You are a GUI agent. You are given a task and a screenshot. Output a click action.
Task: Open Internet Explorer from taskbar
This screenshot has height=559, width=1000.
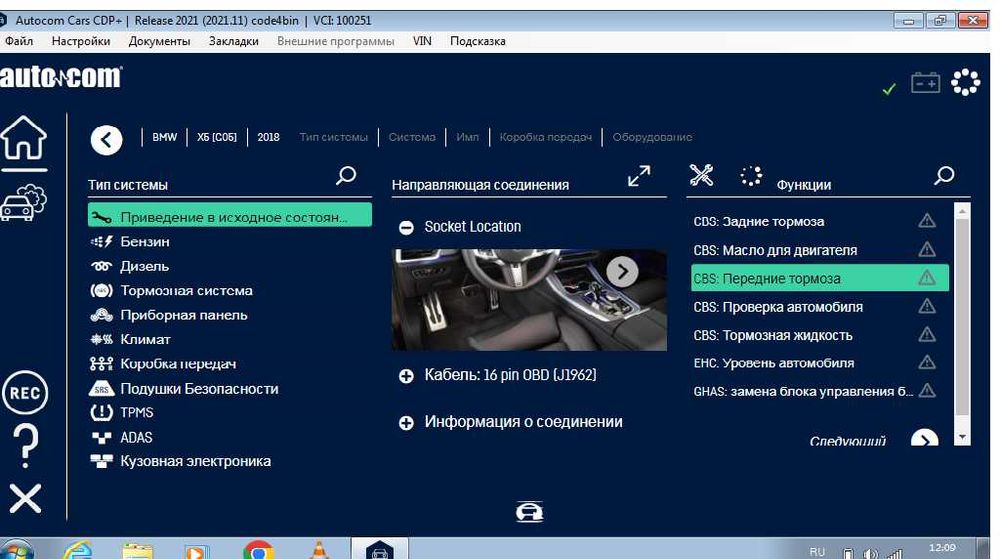tap(78, 549)
